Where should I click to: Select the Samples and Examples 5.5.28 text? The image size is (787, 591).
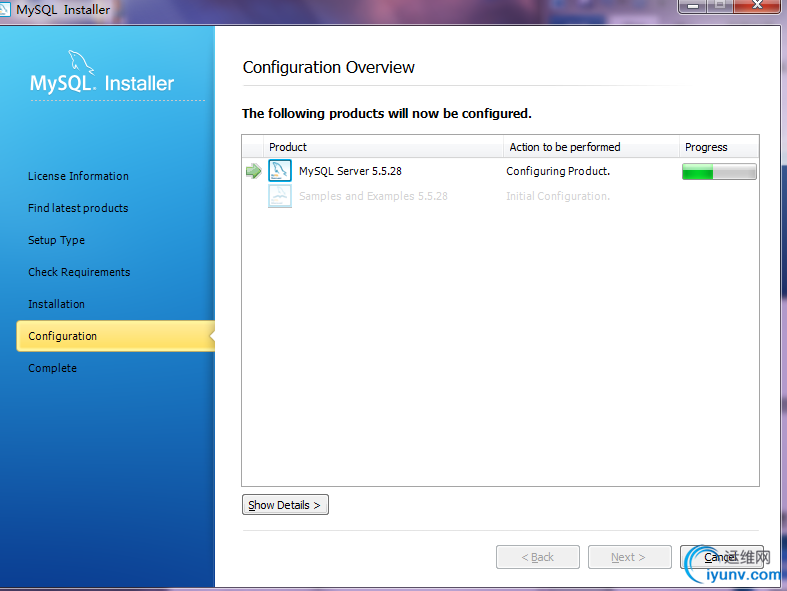[x=373, y=196]
